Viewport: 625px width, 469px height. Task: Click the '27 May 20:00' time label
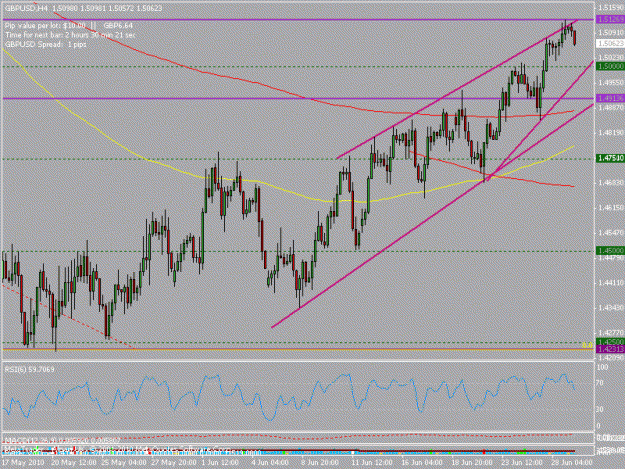pyautogui.click(x=173, y=463)
